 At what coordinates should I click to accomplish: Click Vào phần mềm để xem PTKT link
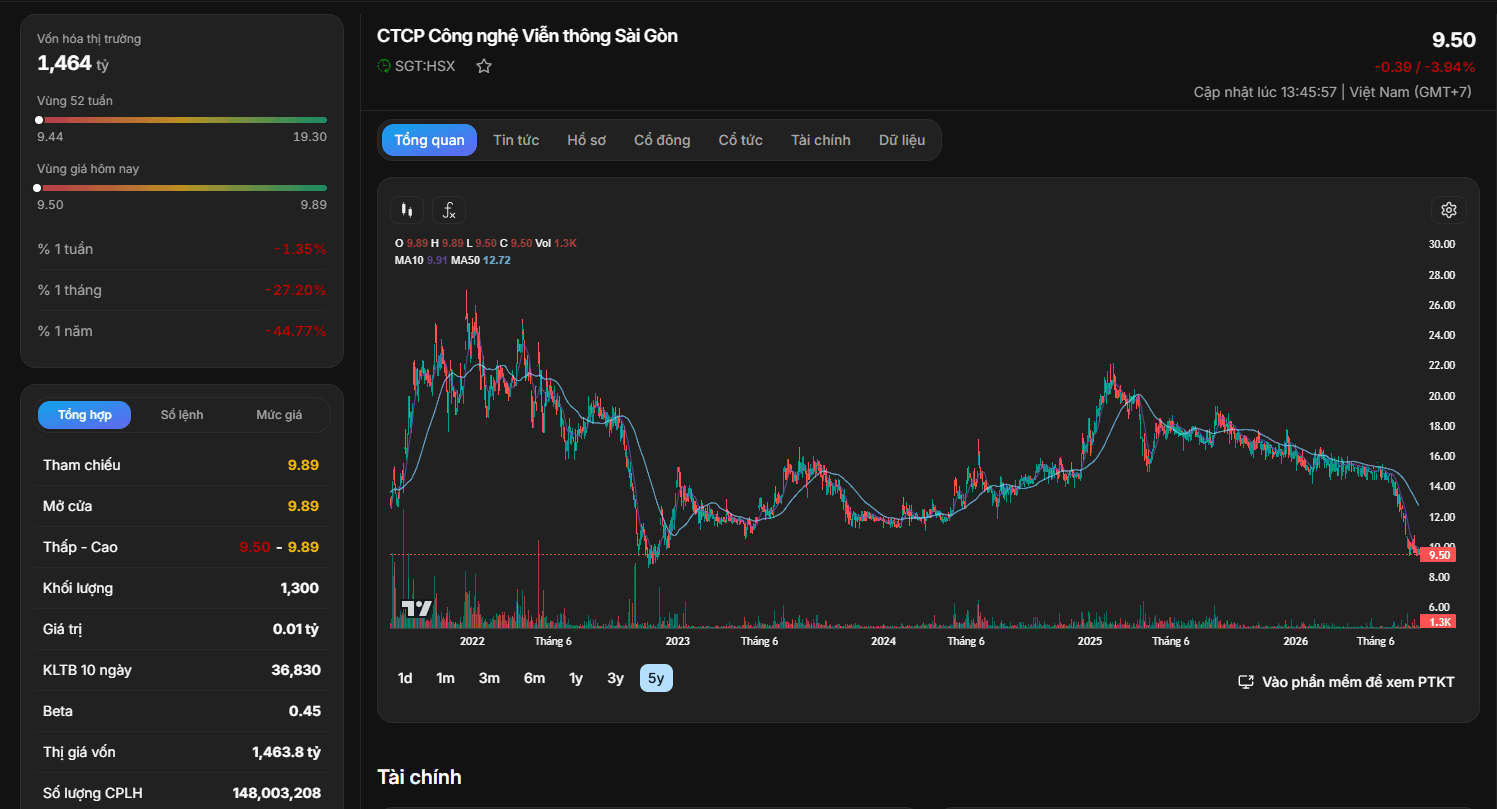click(x=1358, y=682)
